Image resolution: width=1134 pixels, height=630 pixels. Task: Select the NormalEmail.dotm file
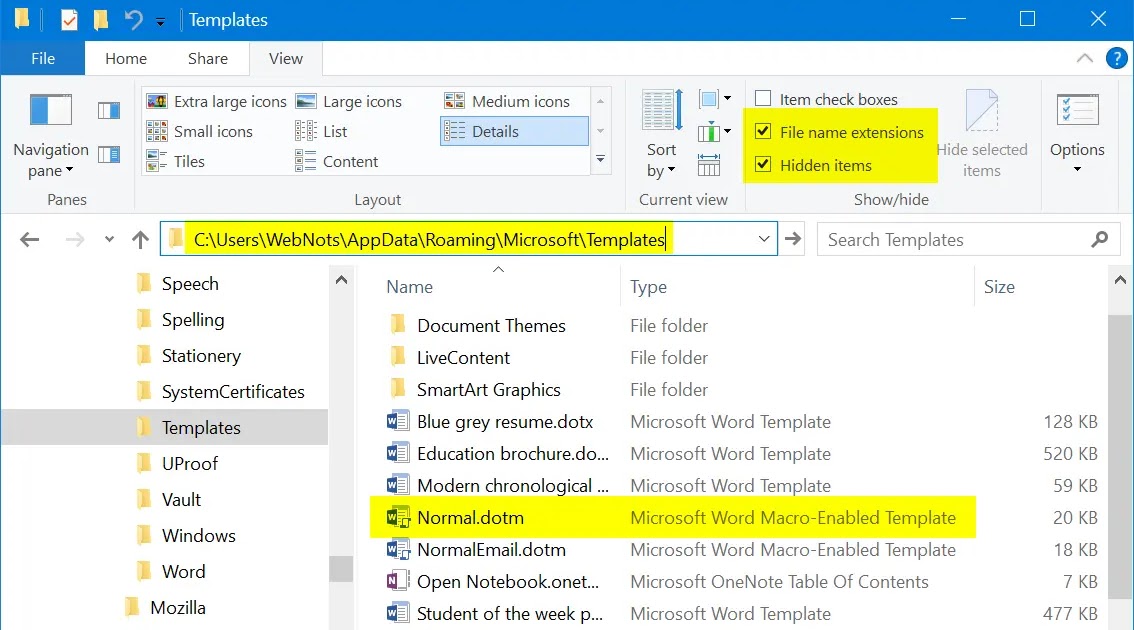click(x=476, y=550)
